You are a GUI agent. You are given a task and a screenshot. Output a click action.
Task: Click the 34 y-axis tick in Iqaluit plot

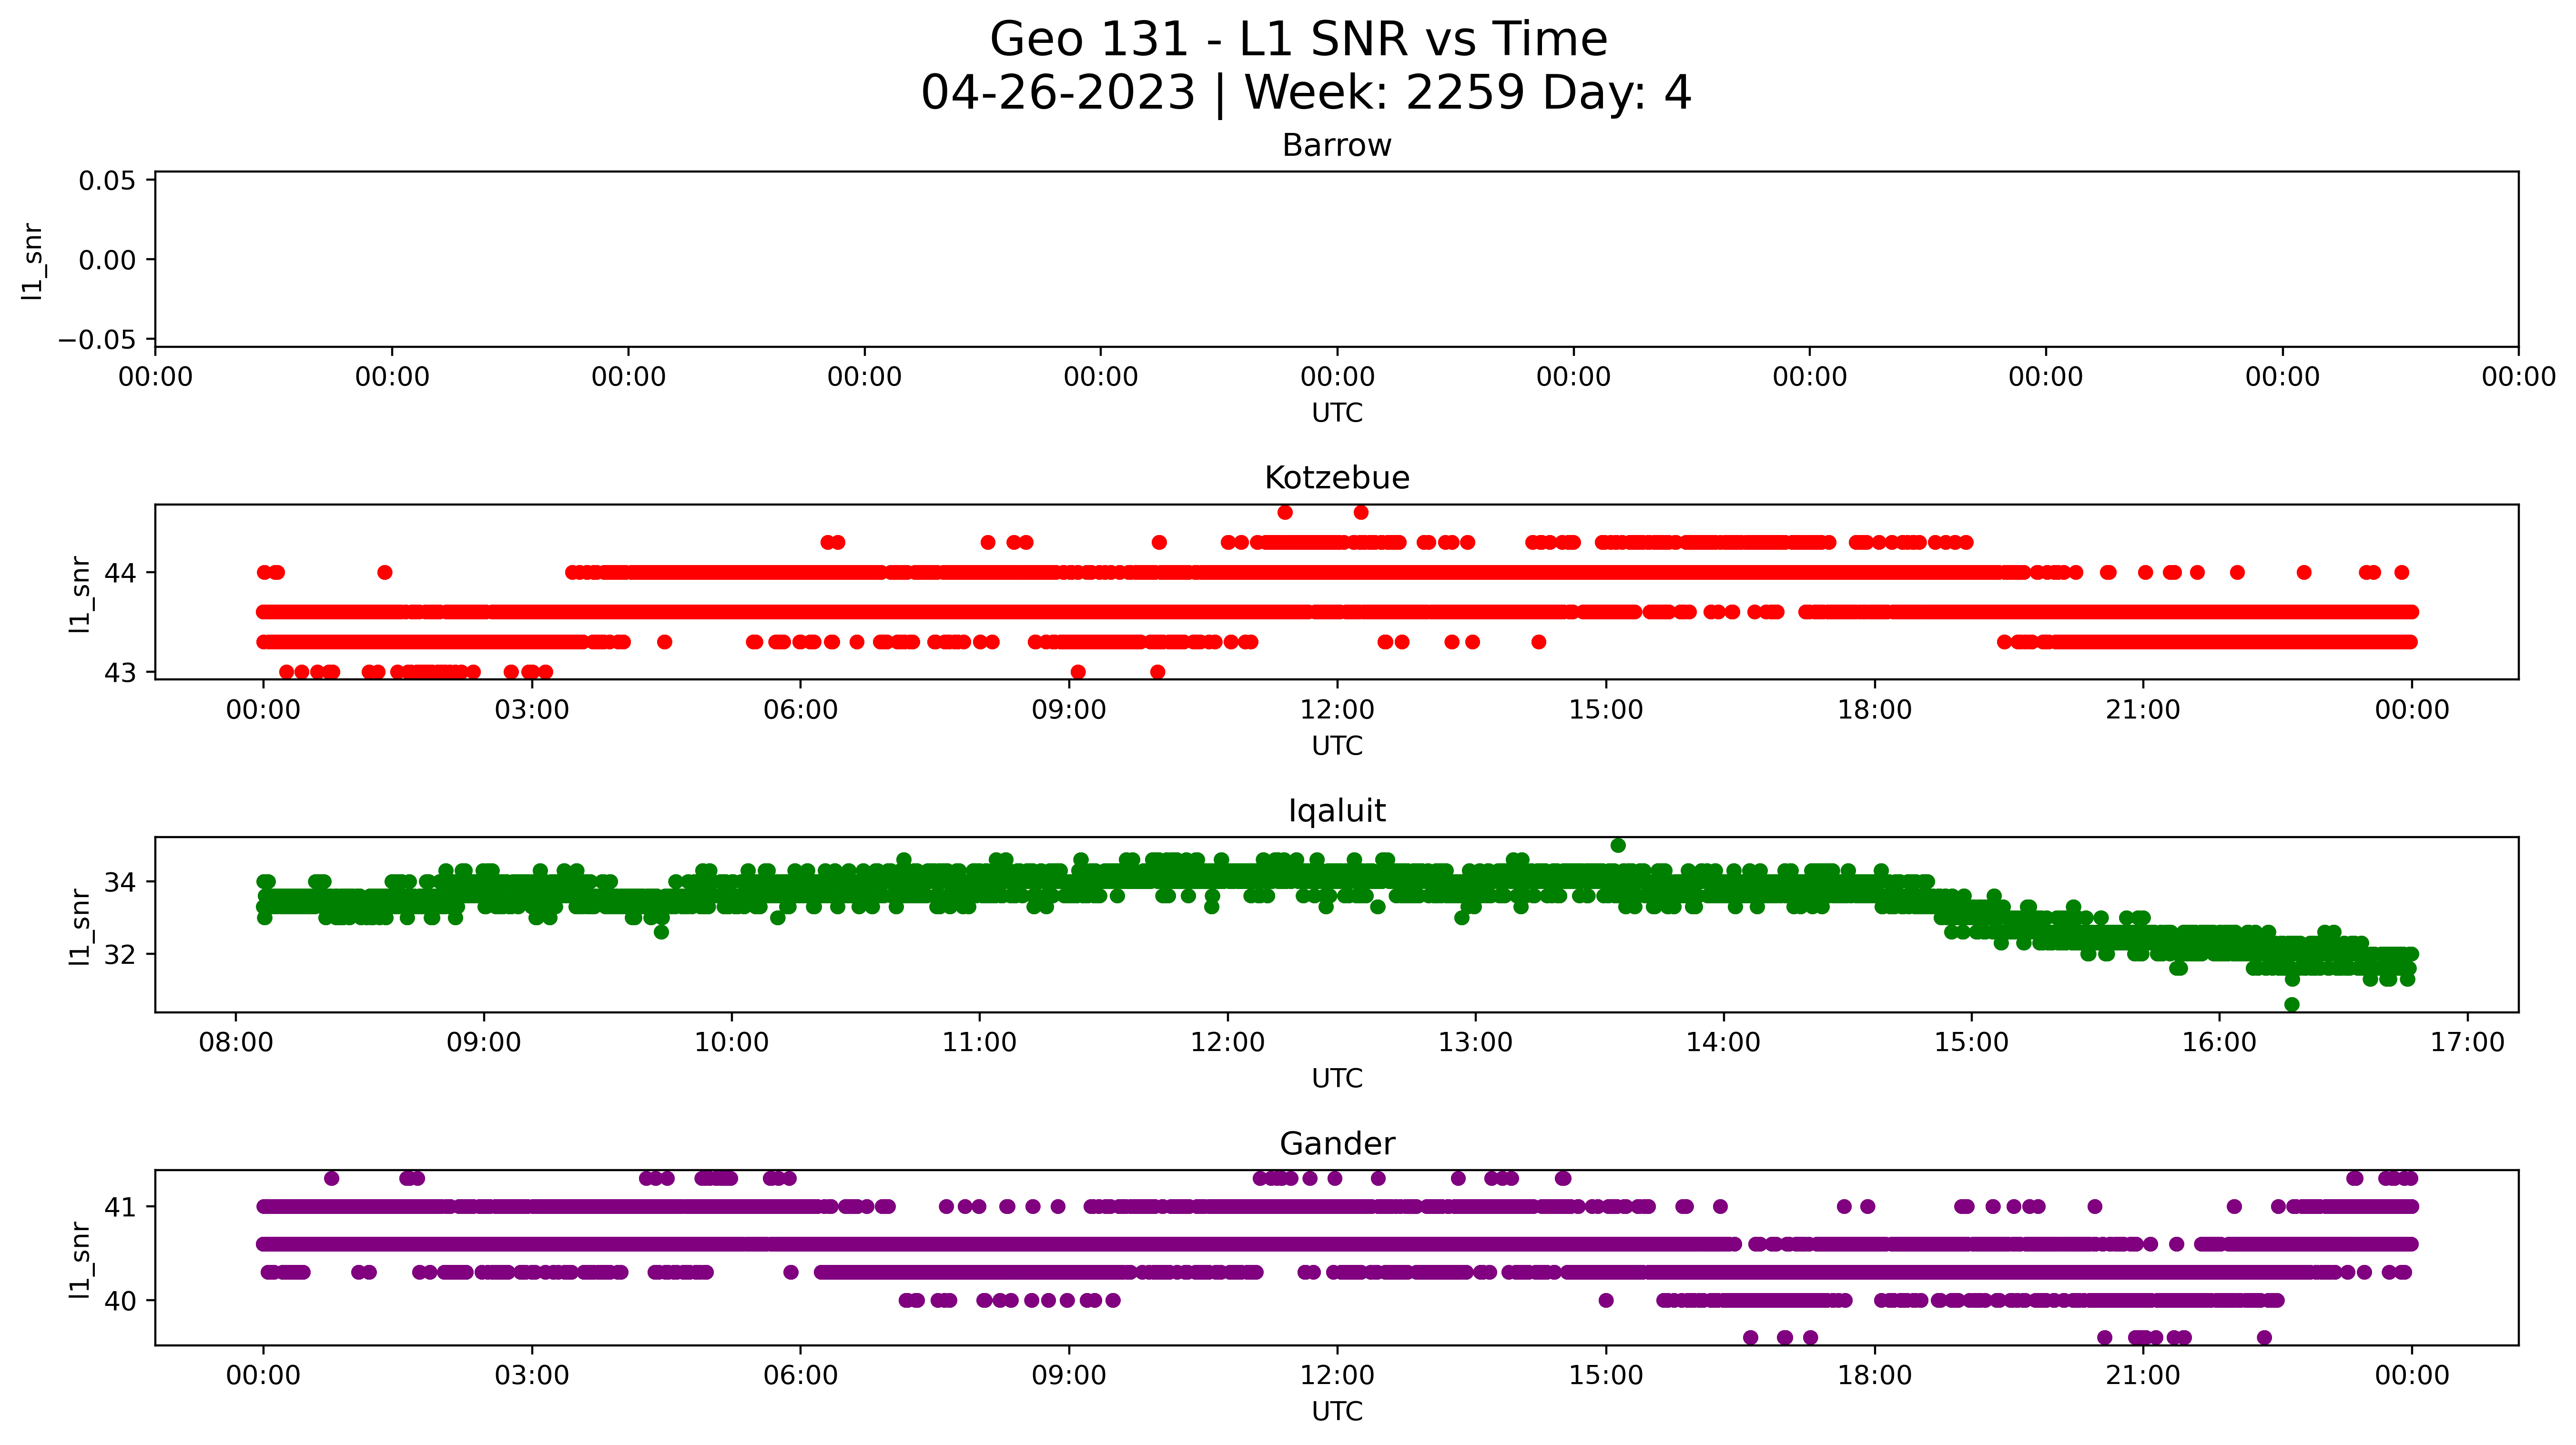120,882
